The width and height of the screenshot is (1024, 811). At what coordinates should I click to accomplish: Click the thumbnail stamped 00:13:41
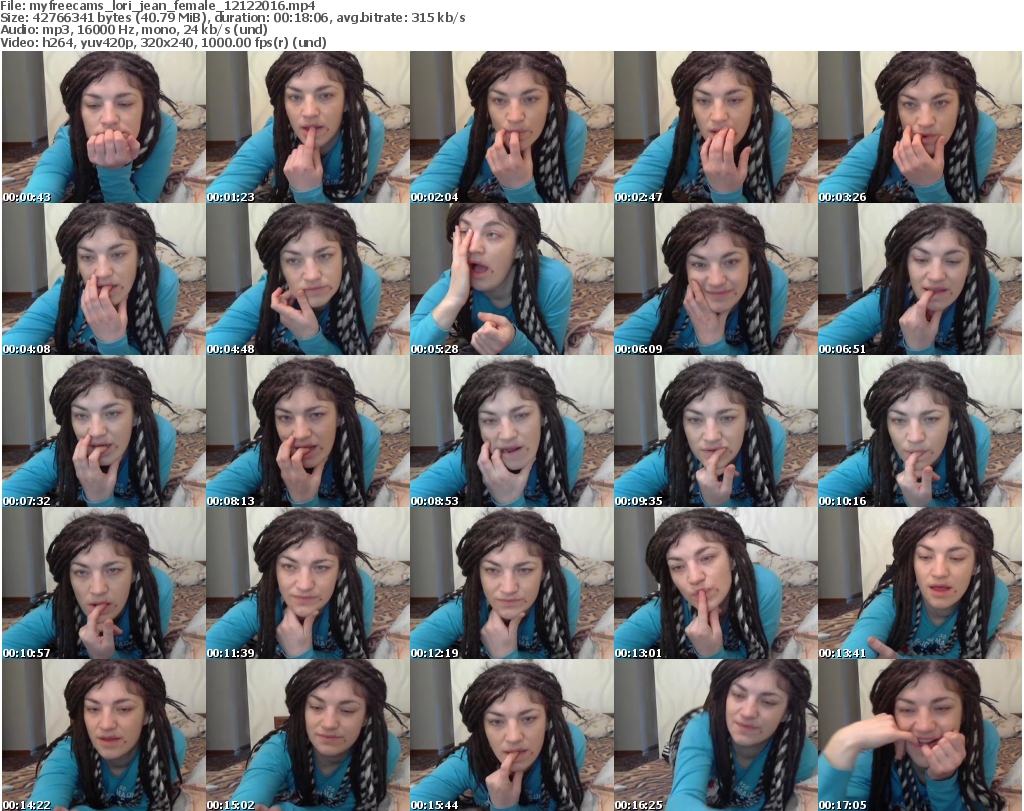(920, 583)
